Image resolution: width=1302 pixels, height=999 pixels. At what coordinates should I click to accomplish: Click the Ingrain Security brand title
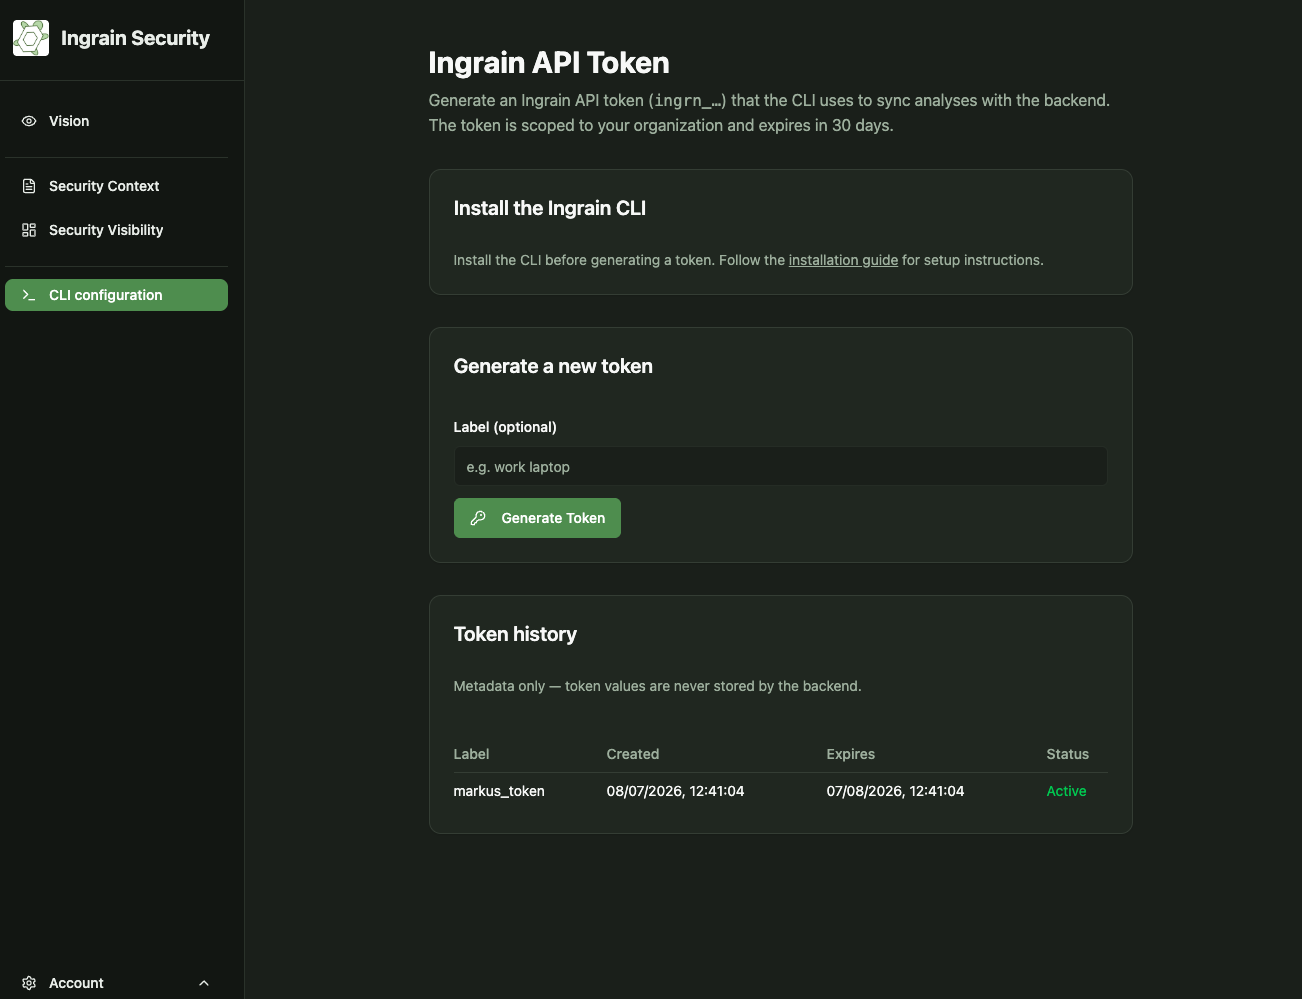(x=135, y=38)
